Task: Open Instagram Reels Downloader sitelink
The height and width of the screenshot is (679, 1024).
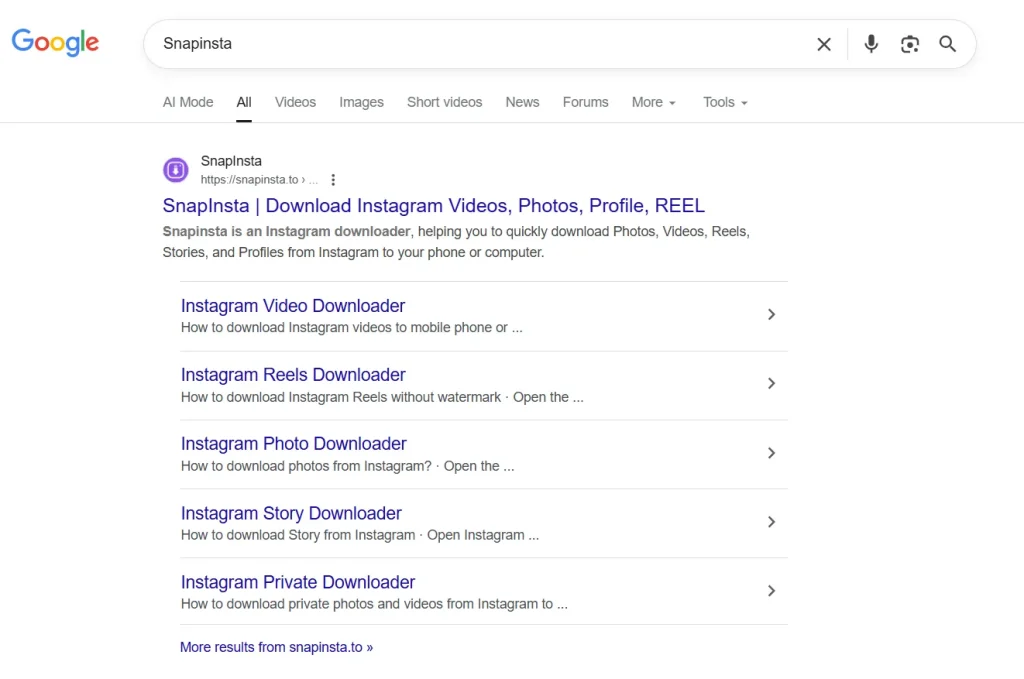Action: click(293, 375)
